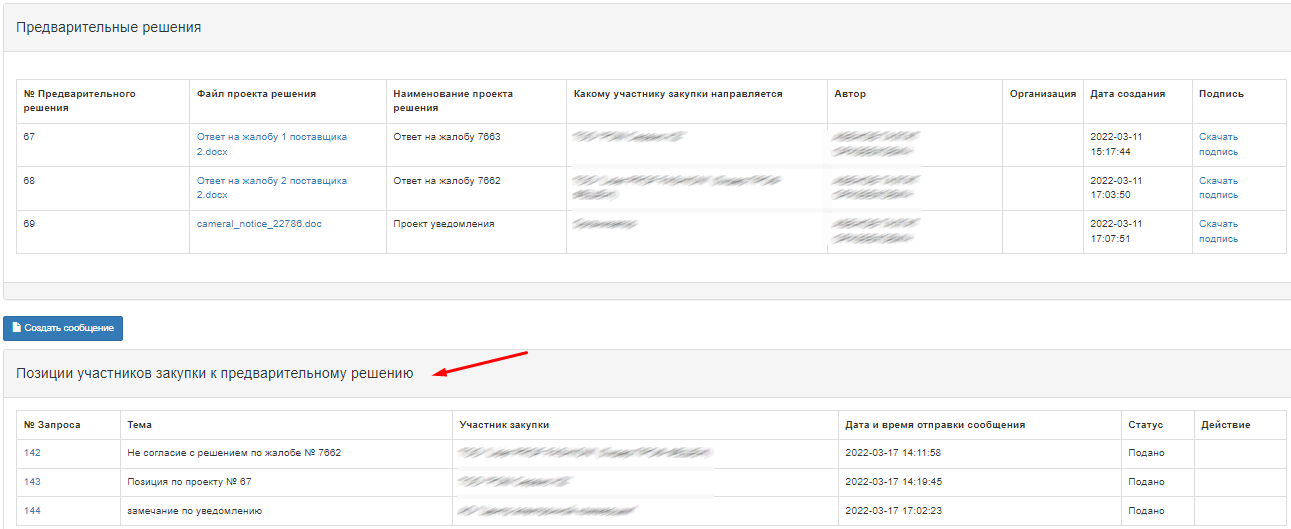Open preliminary decision number 68
Viewport: 1291px width, 529px height.
[29, 181]
